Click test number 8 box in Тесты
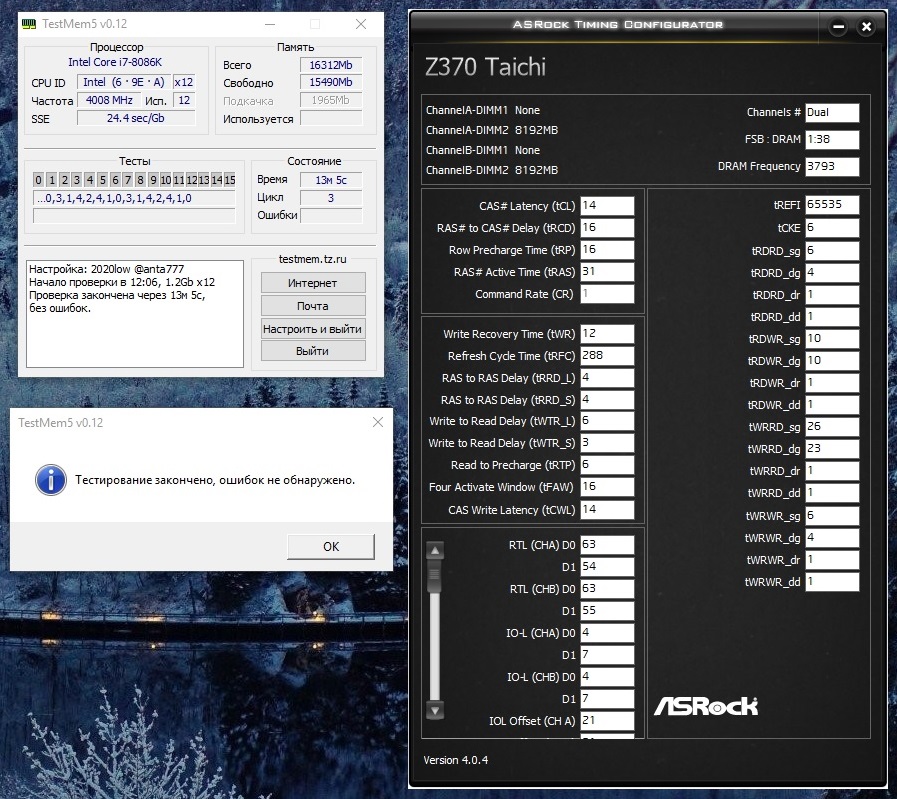The height and width of the screenshot is (799, 897). (140, 180)
